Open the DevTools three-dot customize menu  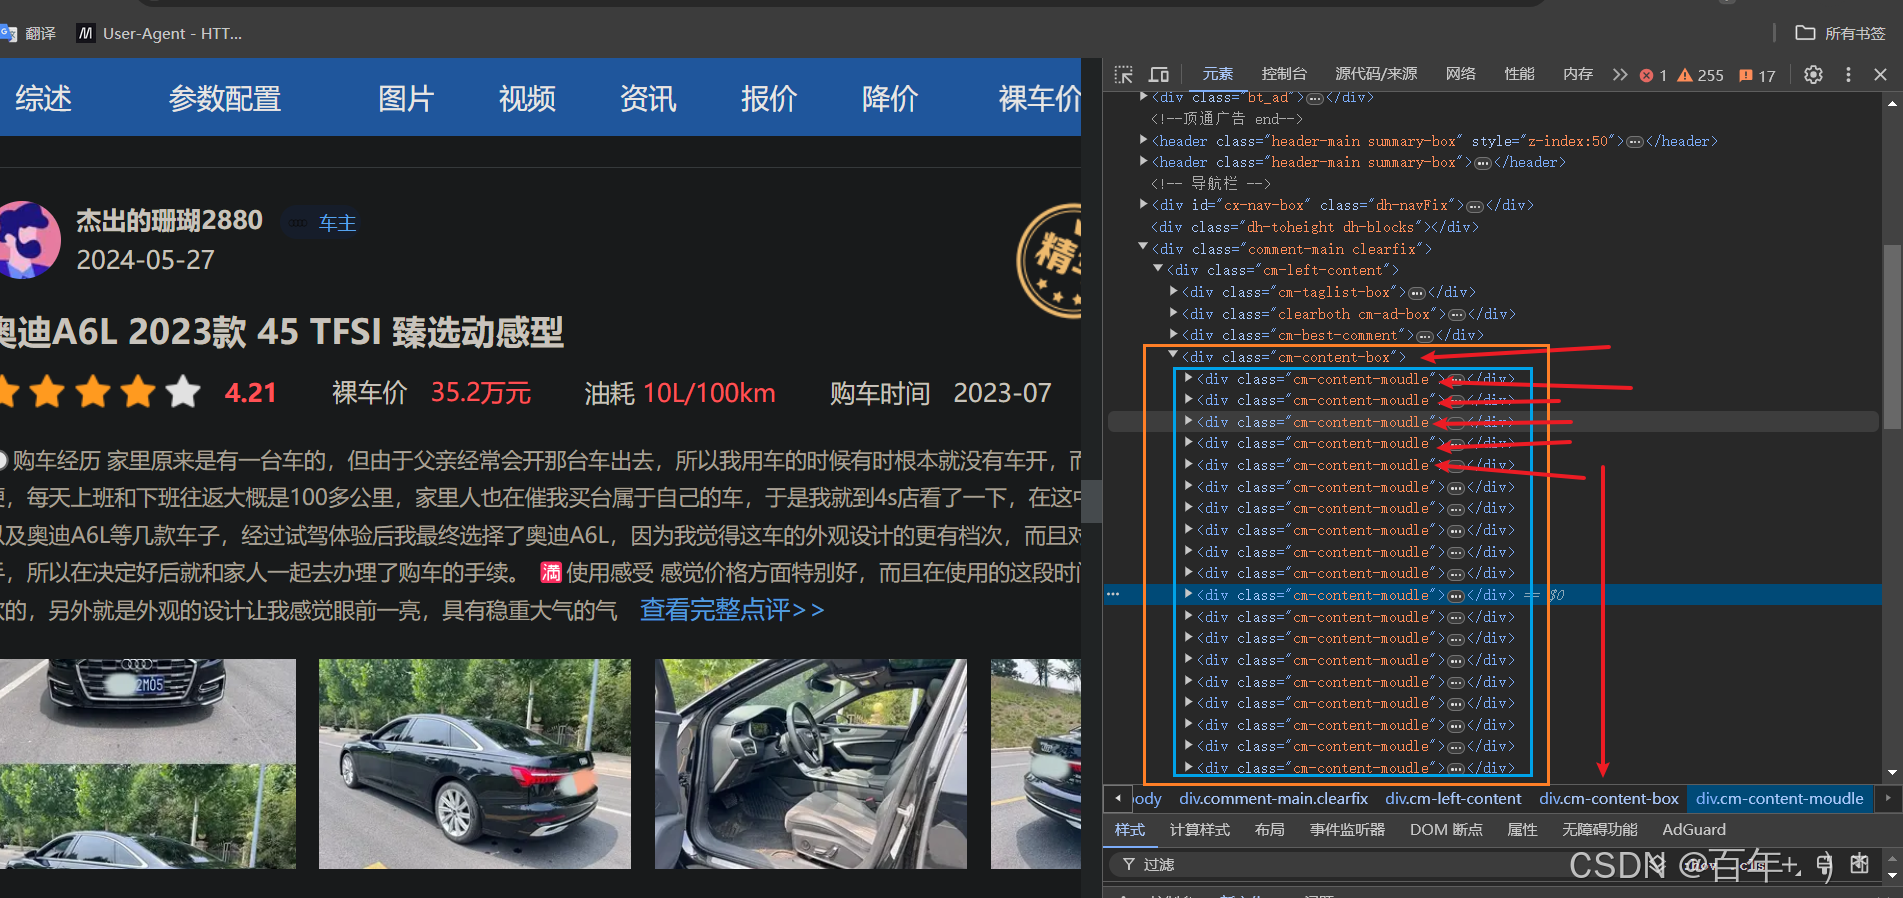tap(1848, 75)
